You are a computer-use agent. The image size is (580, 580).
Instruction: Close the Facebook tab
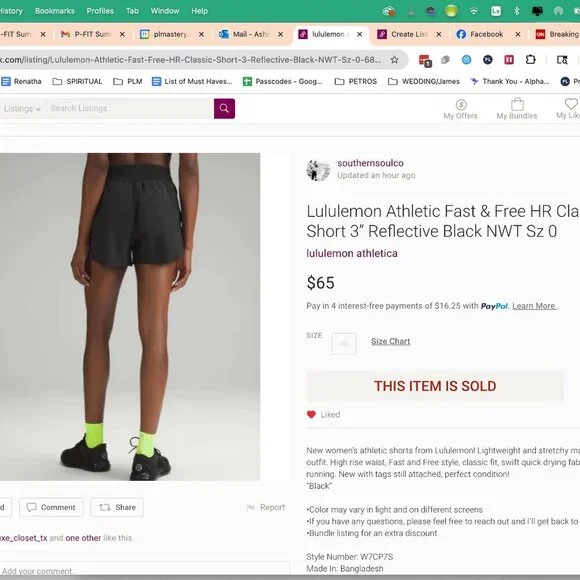[518, 34]
